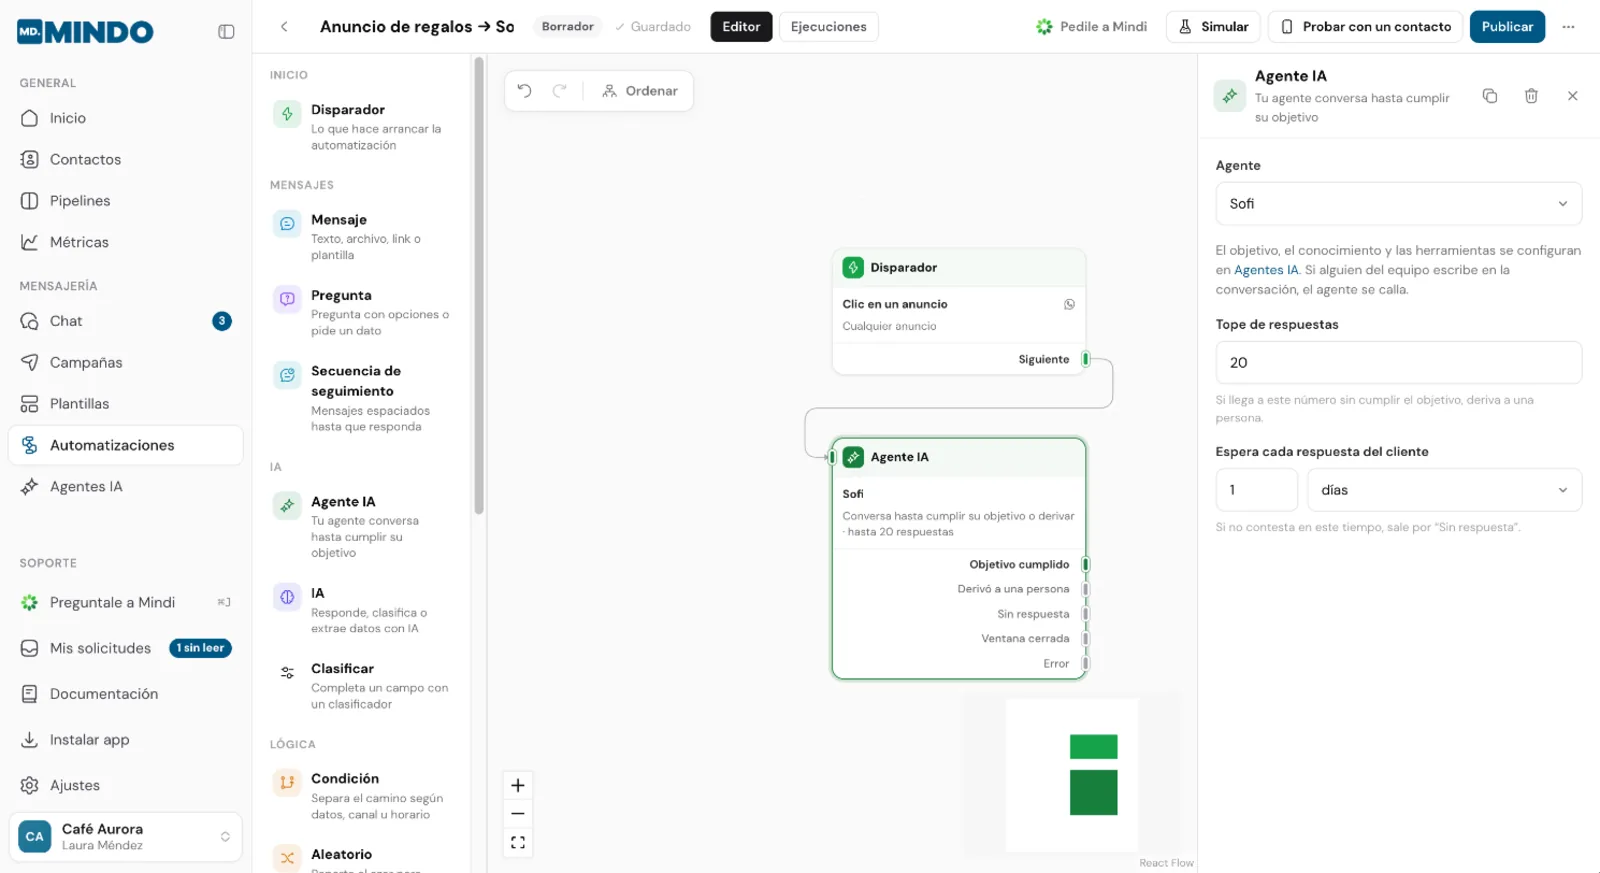
Task: Open the días time unit dropdown
Action: click(1444, 490)
